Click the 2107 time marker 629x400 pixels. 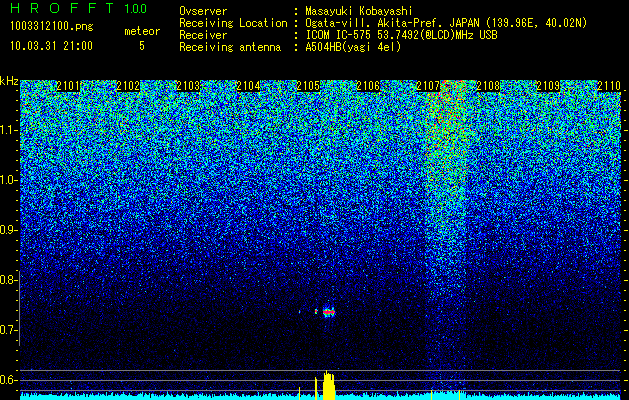tap(428, 86)
